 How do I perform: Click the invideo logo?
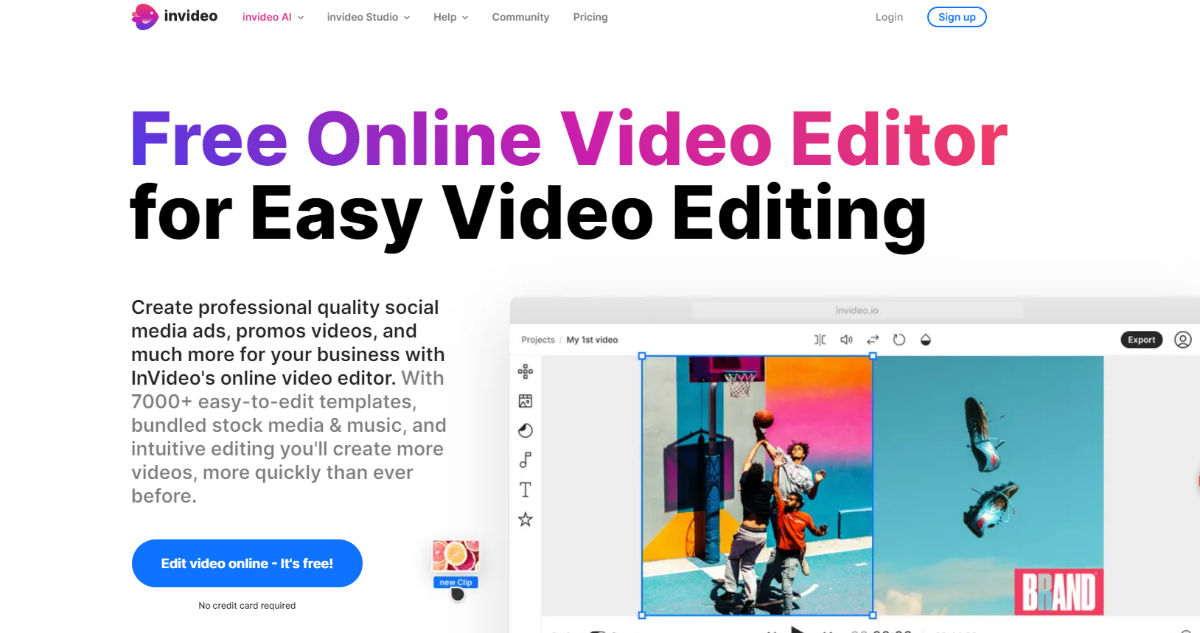pyautogui.click(x=175, y=16)
